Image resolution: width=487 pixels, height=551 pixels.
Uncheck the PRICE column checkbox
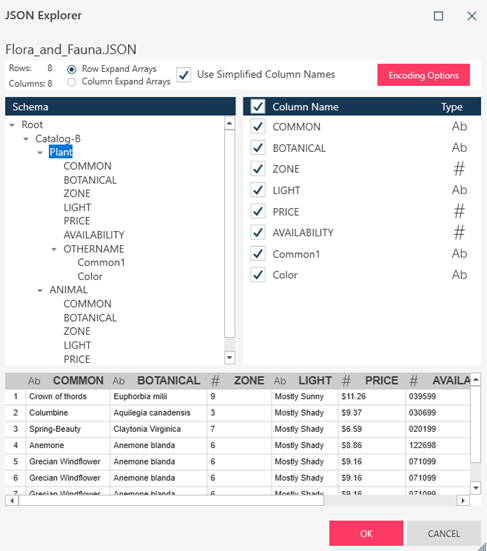pos(258,211)
